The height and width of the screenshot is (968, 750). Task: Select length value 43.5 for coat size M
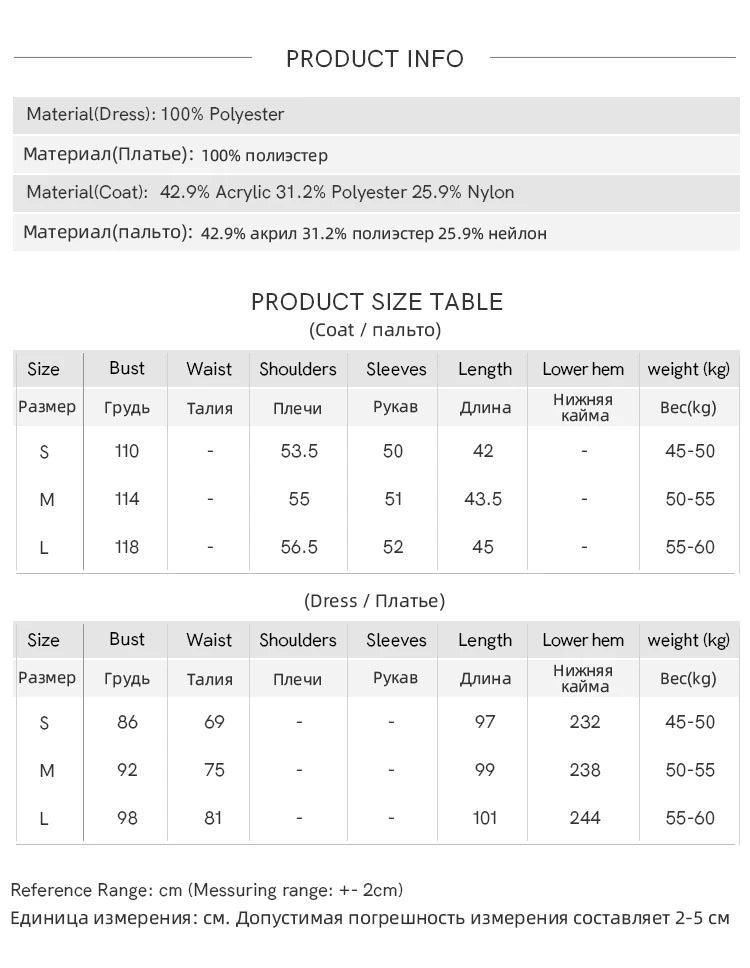(483, 499)
